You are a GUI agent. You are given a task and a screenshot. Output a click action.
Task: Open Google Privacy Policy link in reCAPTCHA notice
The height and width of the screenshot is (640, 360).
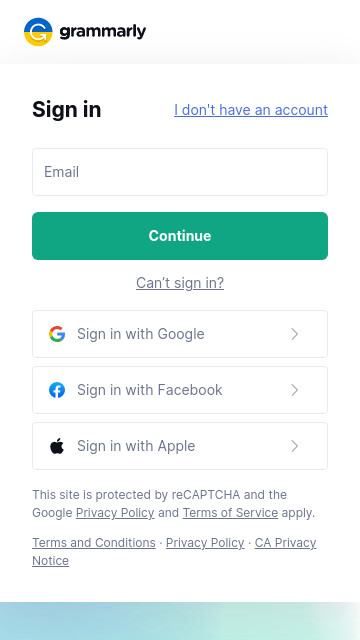[115, 513]
